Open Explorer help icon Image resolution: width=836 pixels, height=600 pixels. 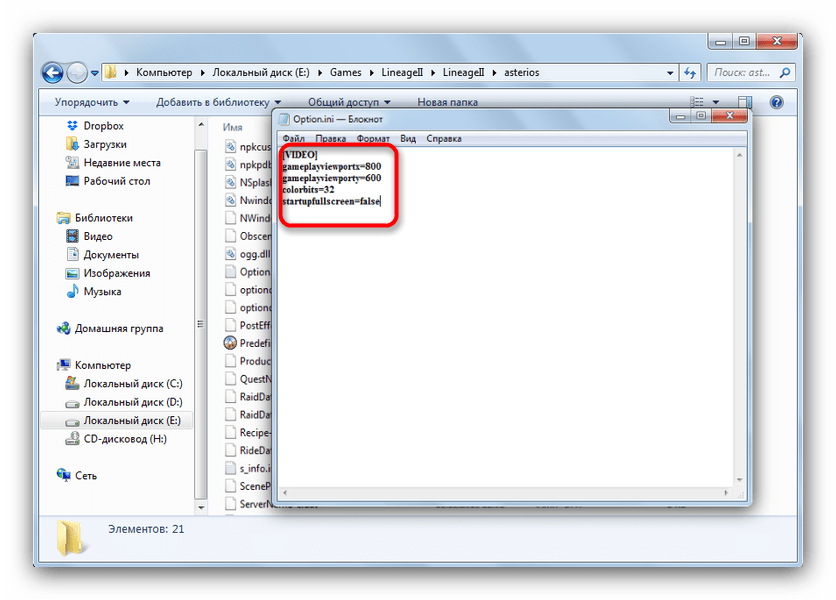(x=777, y=102)
